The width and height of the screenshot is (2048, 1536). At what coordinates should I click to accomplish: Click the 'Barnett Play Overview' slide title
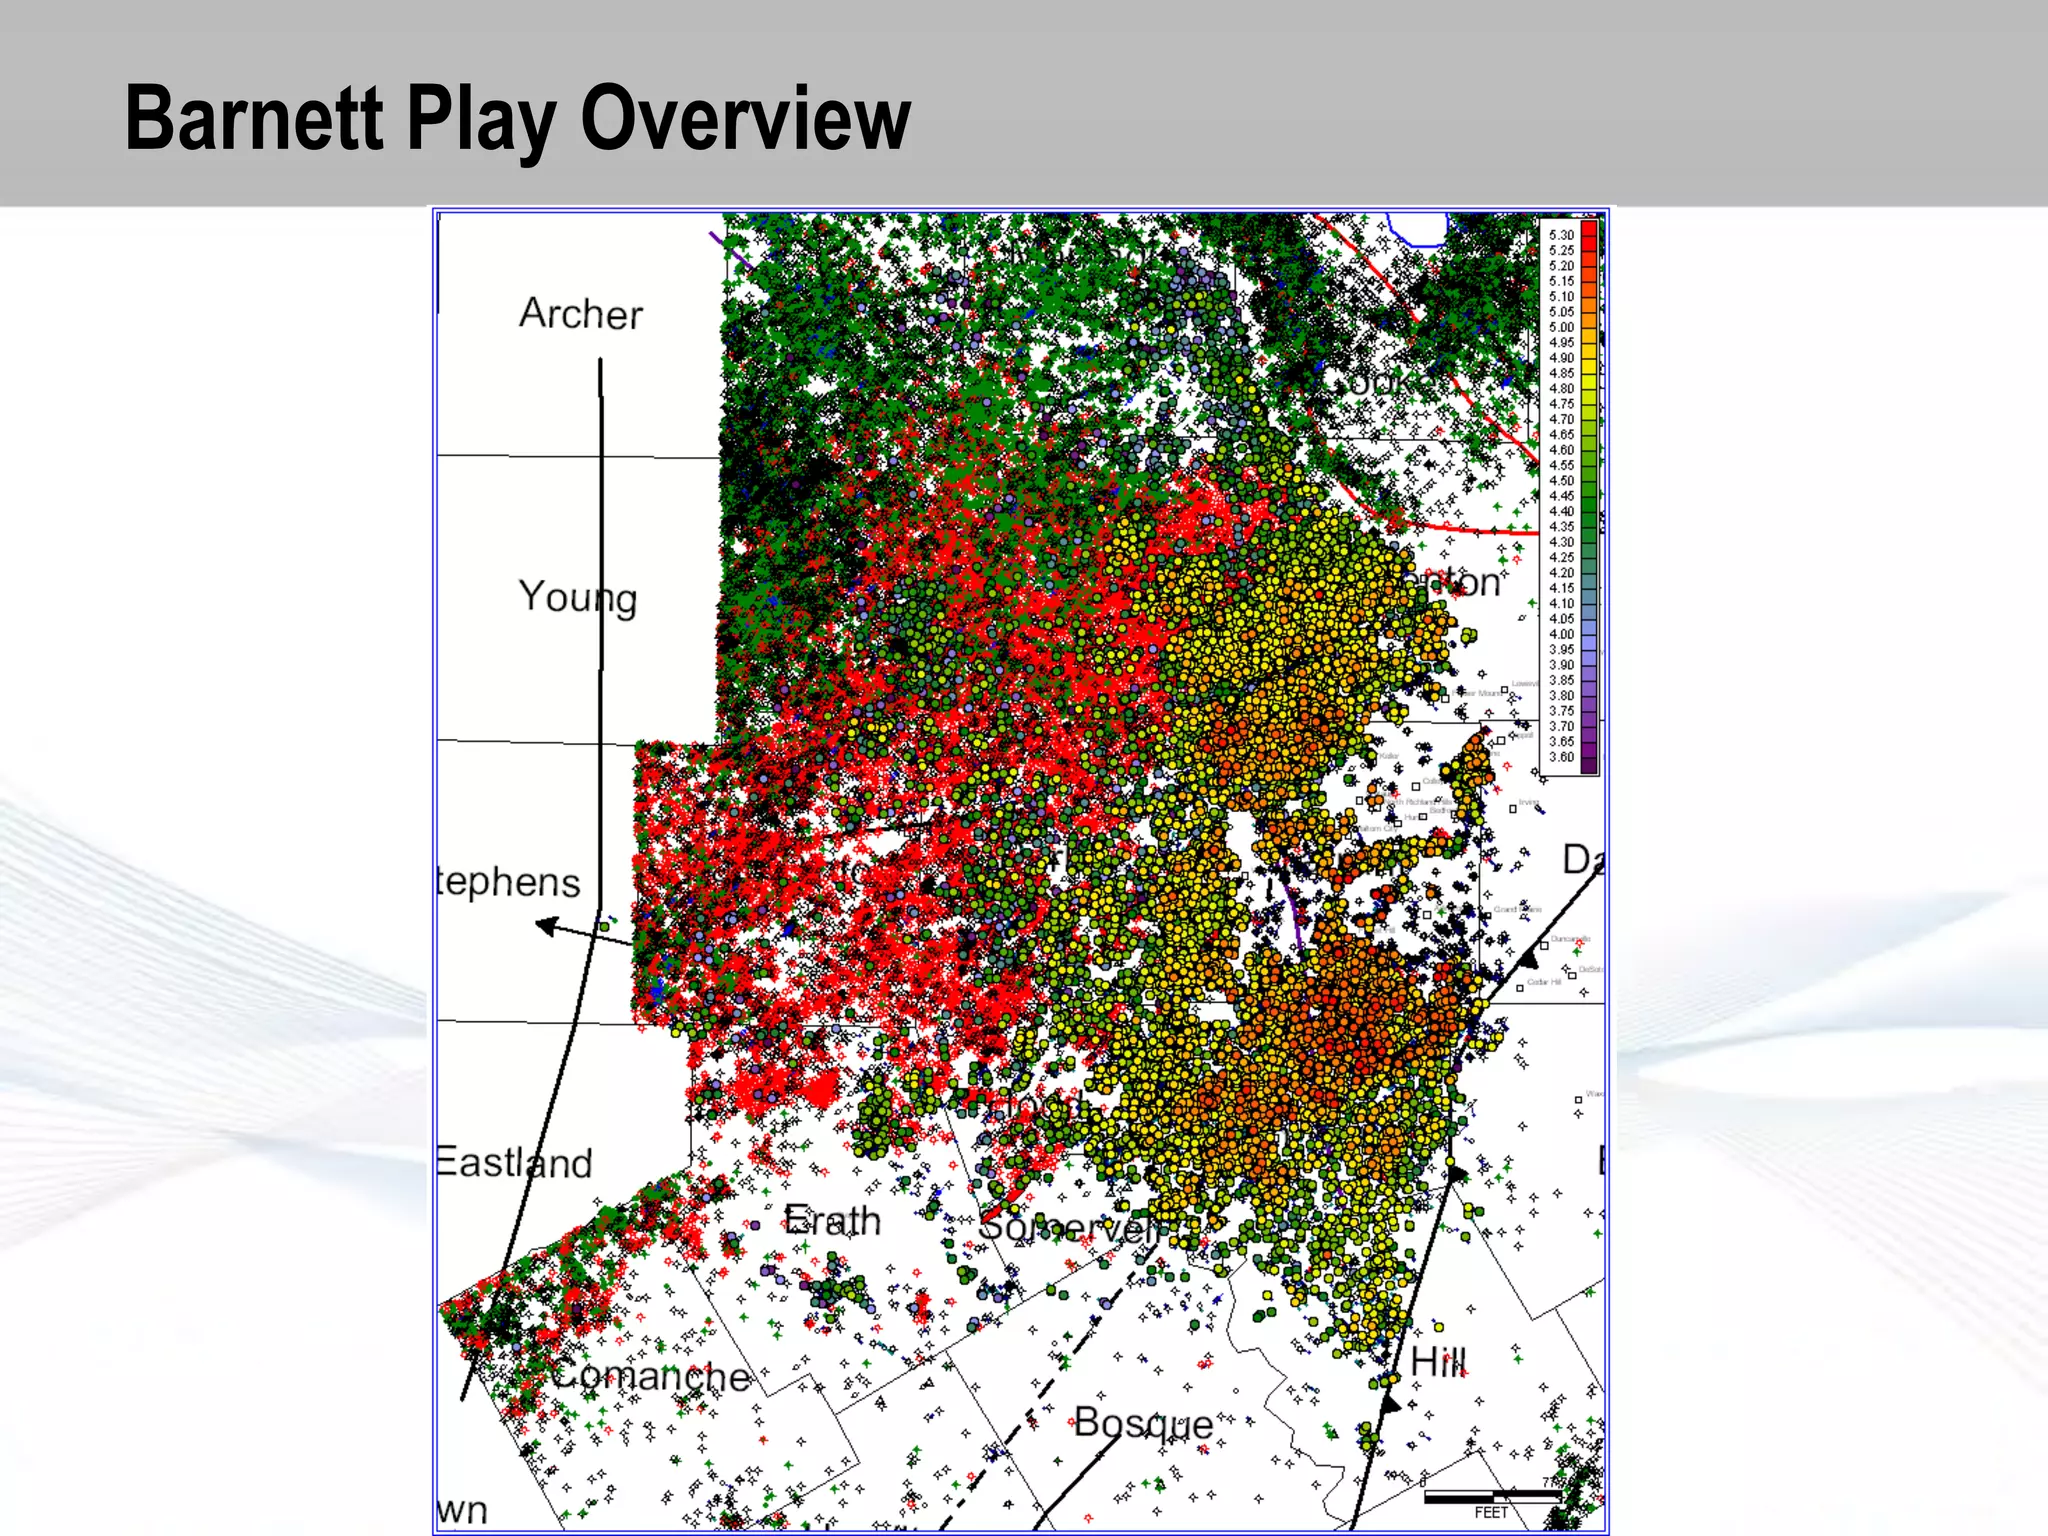tap(517, 120)
